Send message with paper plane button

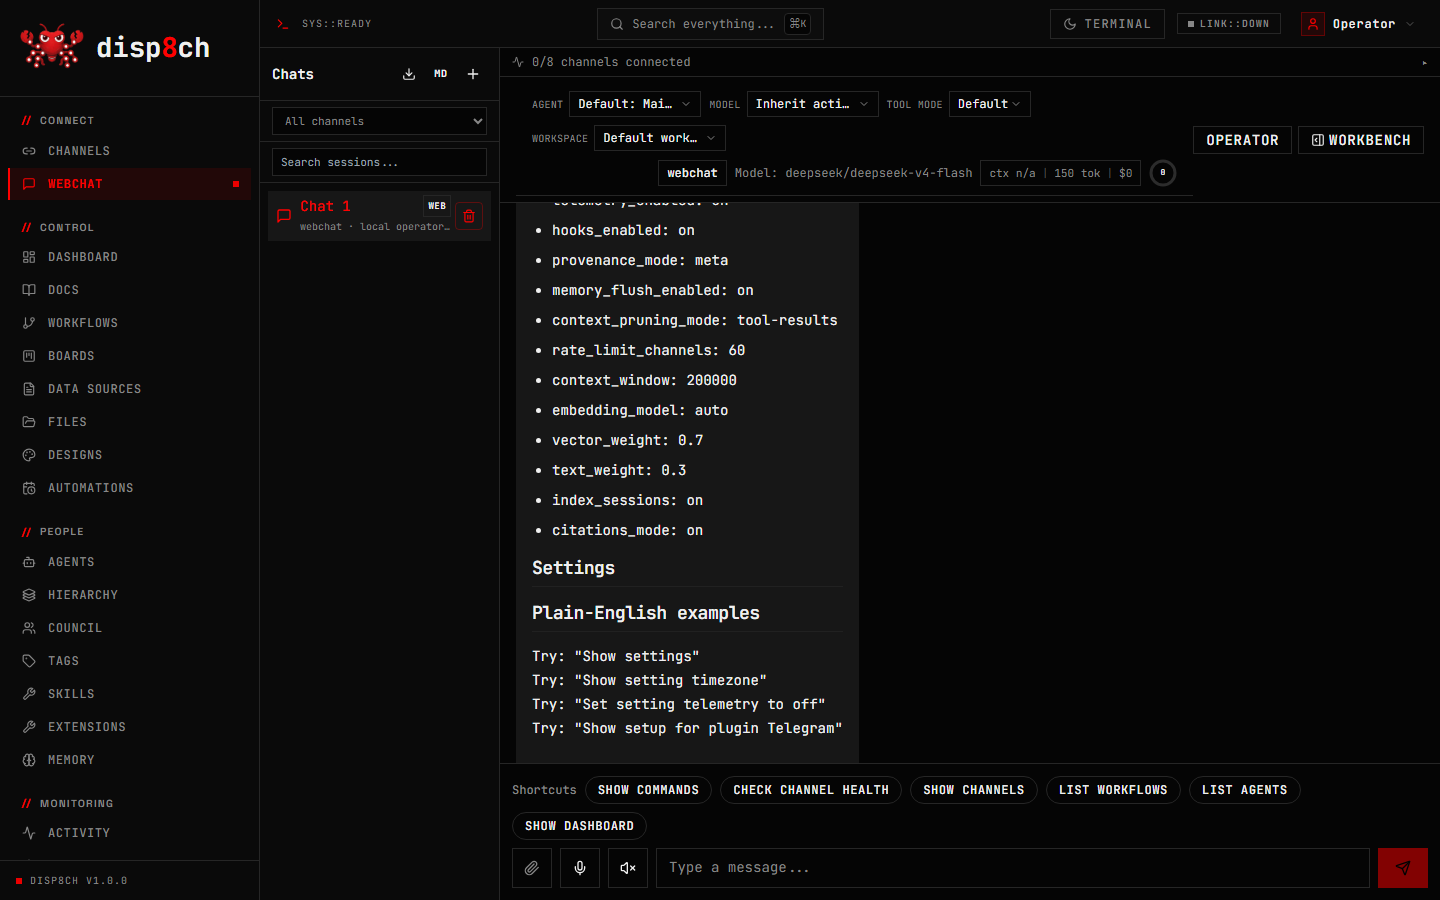pos(1403,868)
